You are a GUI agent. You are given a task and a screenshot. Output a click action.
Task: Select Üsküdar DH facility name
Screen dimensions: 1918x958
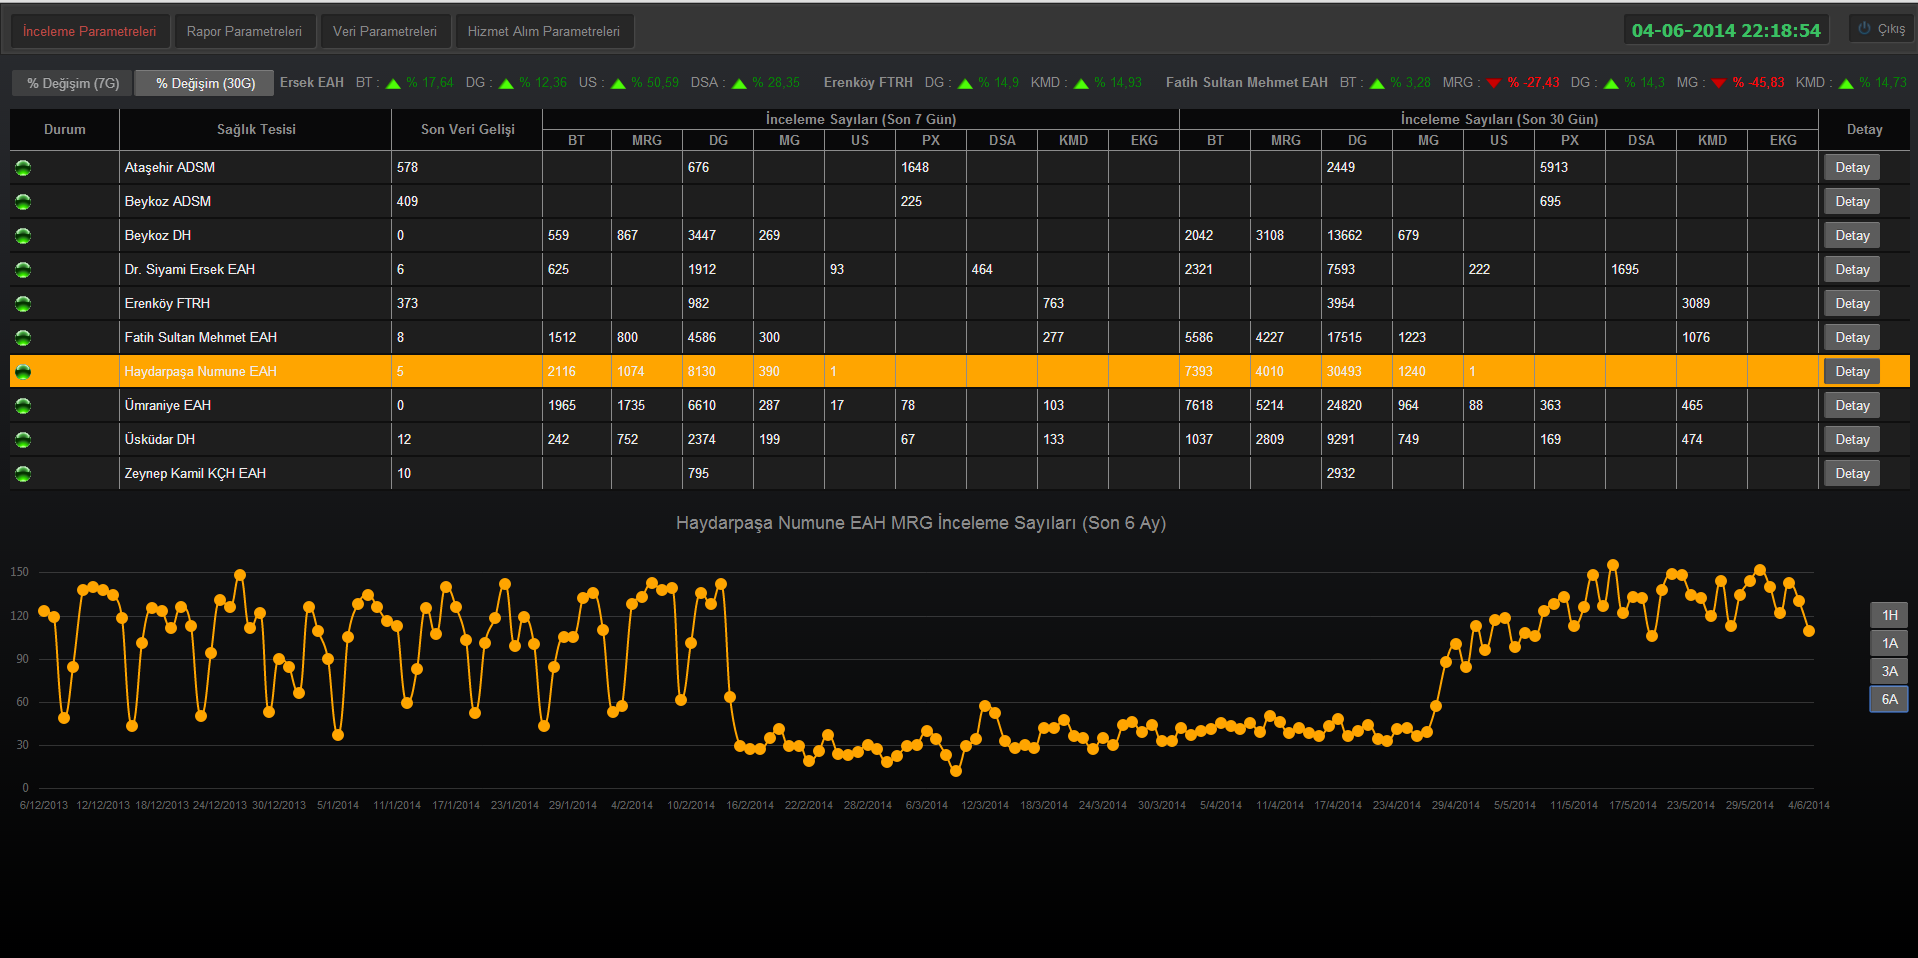(160, 439)
